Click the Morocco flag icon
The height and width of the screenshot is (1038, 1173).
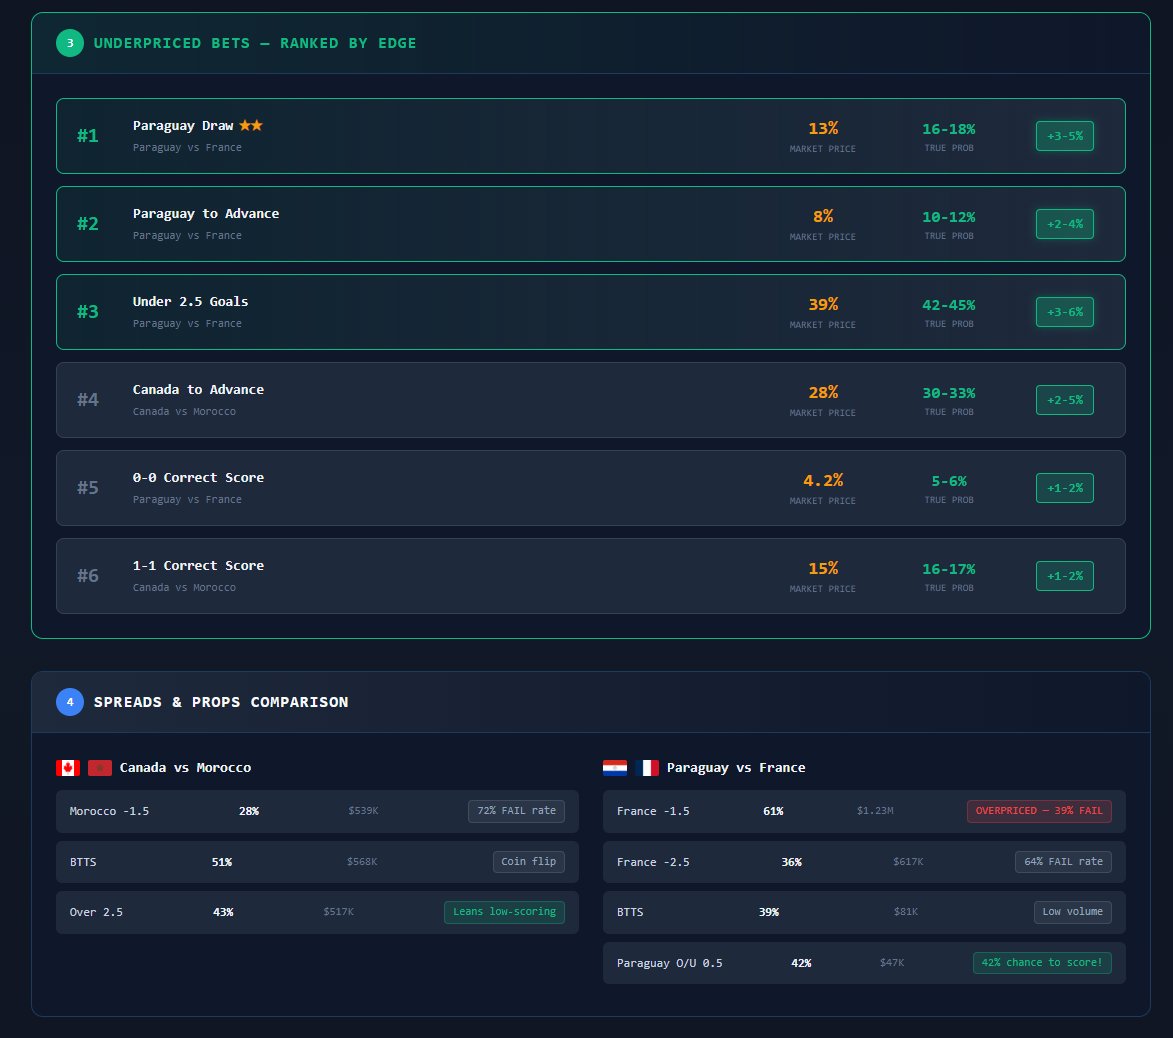pyautogui.click(x=99, y=767)
